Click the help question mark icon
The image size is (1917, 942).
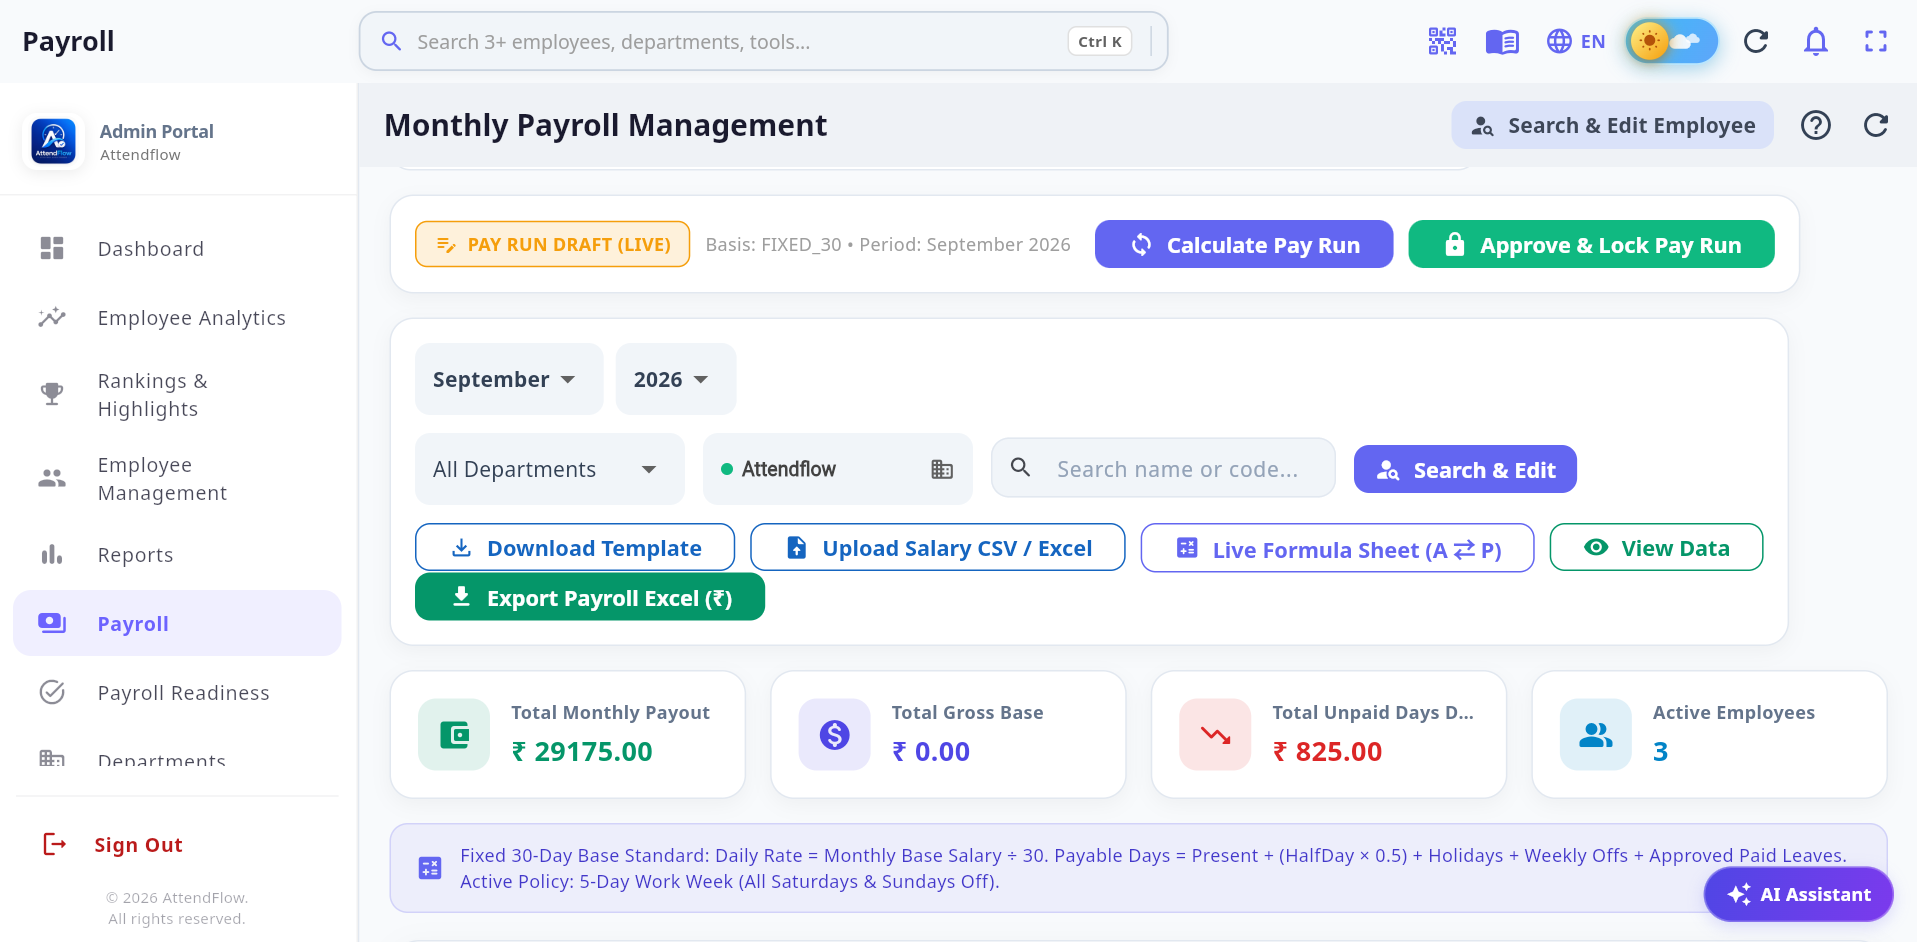point(1816,125)
